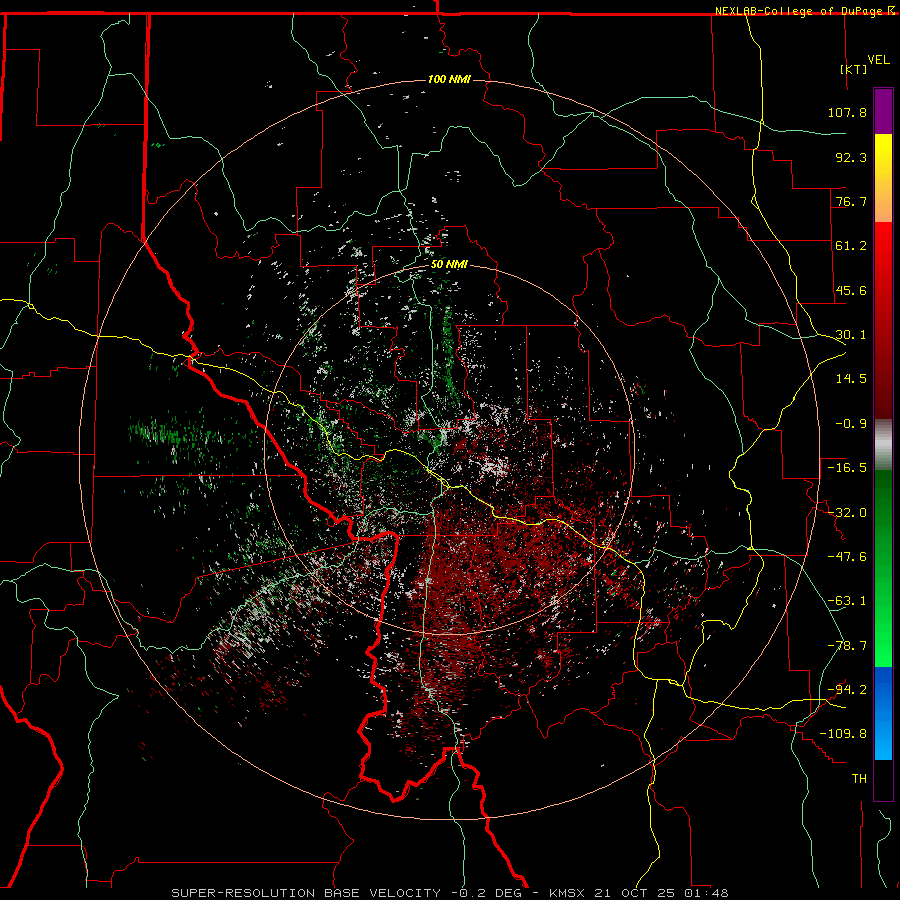Click the 100 NMI range ring label
The height and width of the screenshot is (900, 900).
coord(449,79)
